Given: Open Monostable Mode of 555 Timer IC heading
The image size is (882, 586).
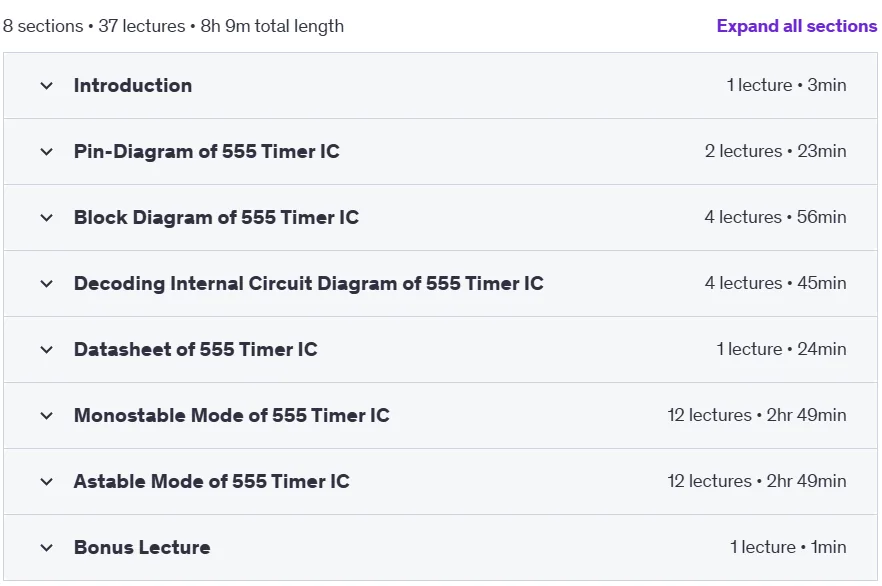Looking at the screenshot, I should 231,415.
